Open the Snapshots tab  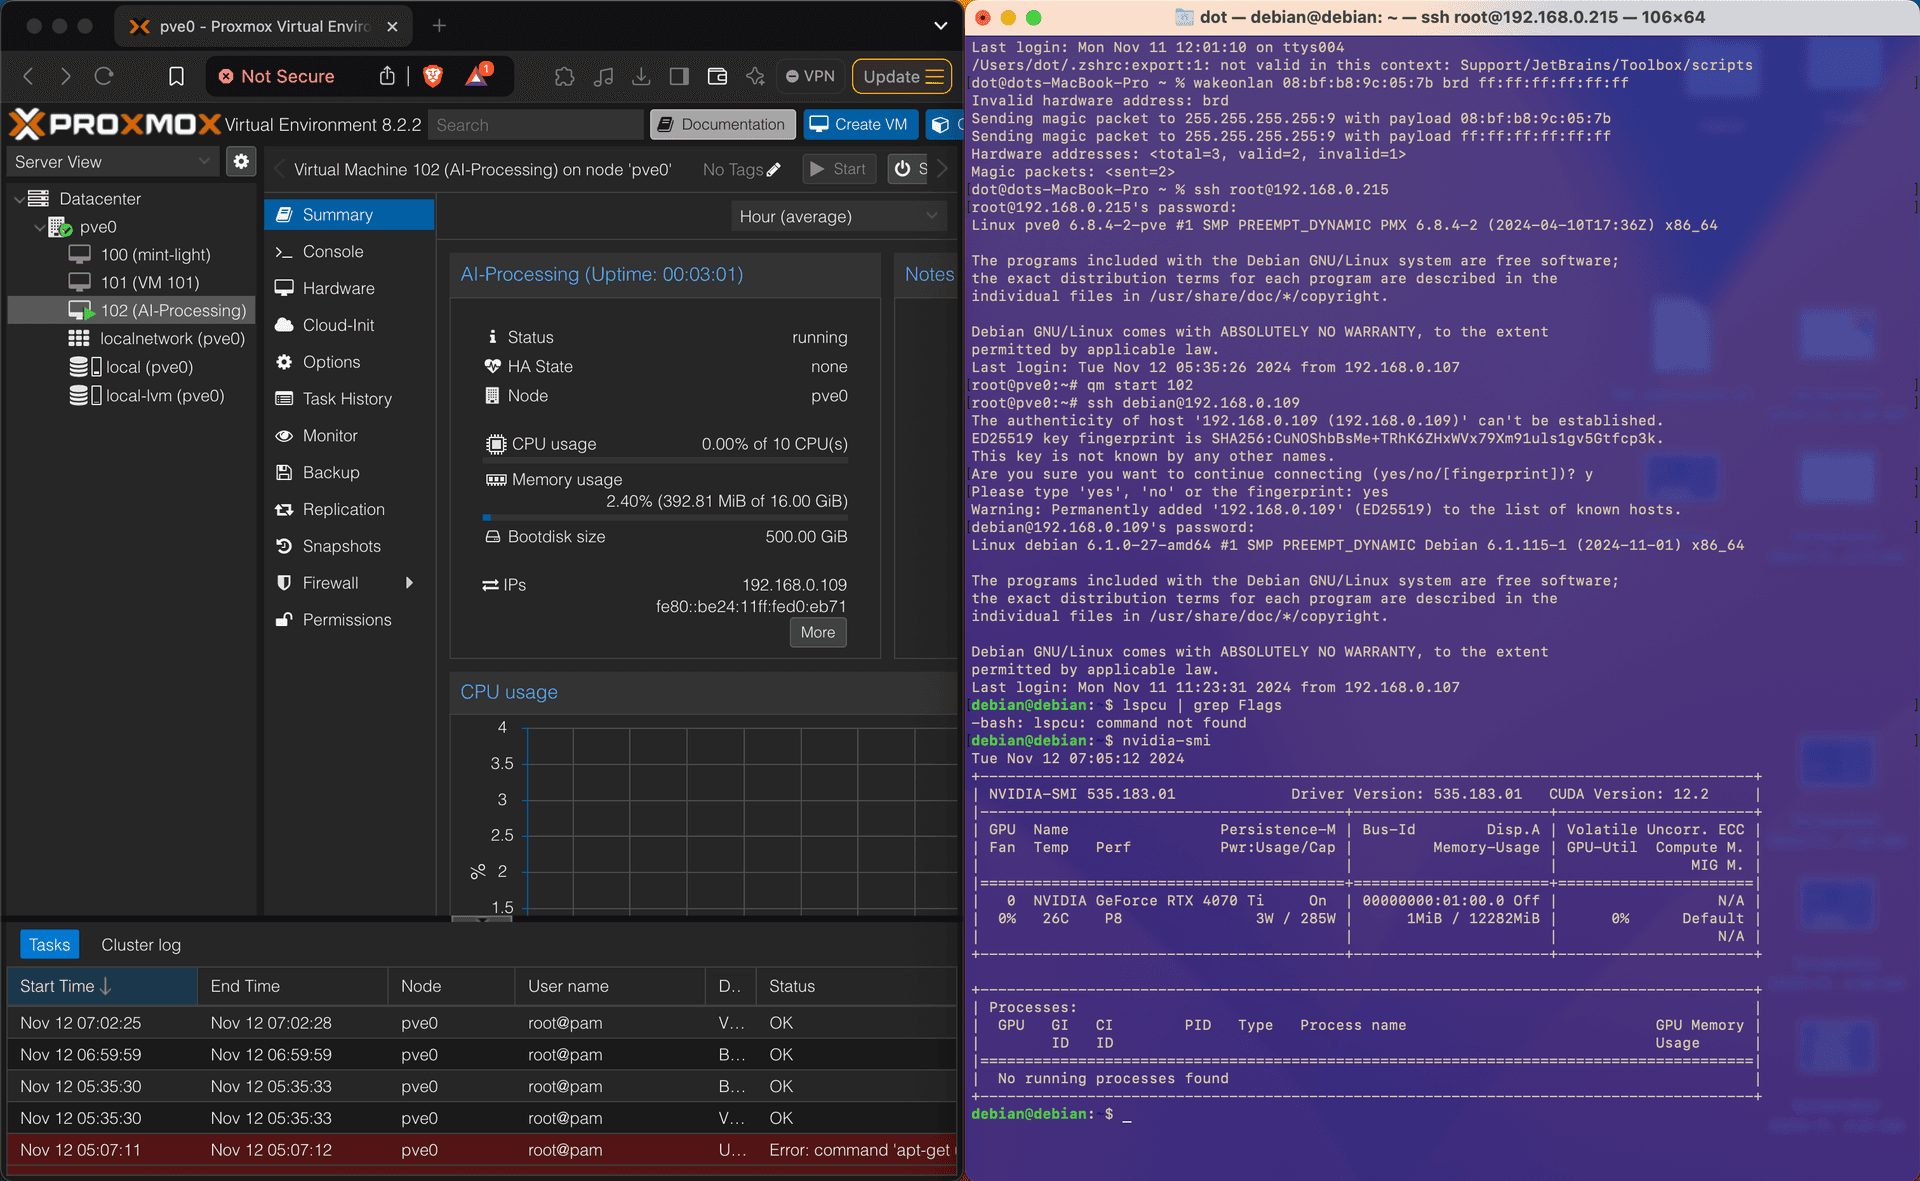[x=349, y=546]
